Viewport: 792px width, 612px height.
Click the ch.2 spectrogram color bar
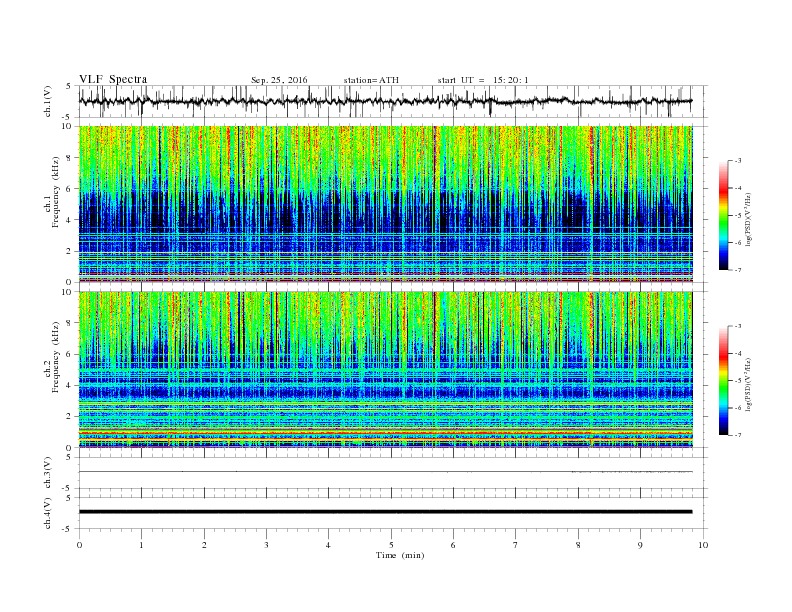click(x=723, y=381)
